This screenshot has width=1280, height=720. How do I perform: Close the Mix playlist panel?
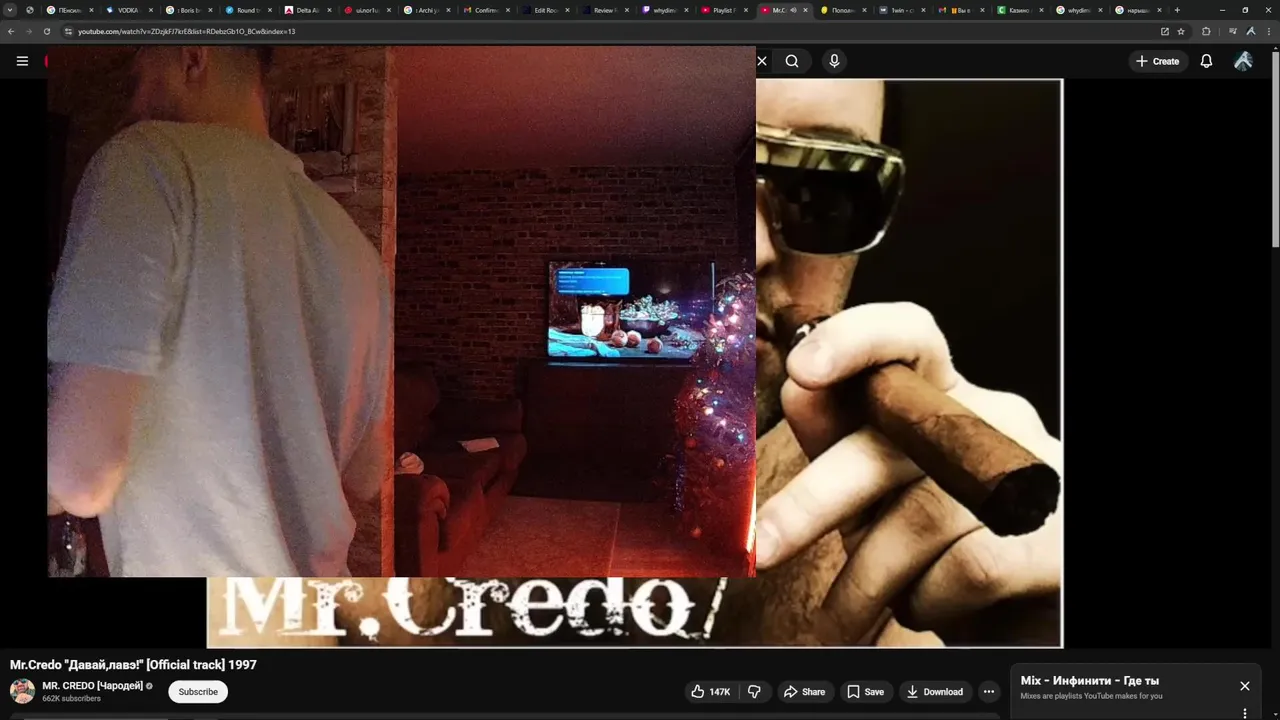tap(1245, 686)
